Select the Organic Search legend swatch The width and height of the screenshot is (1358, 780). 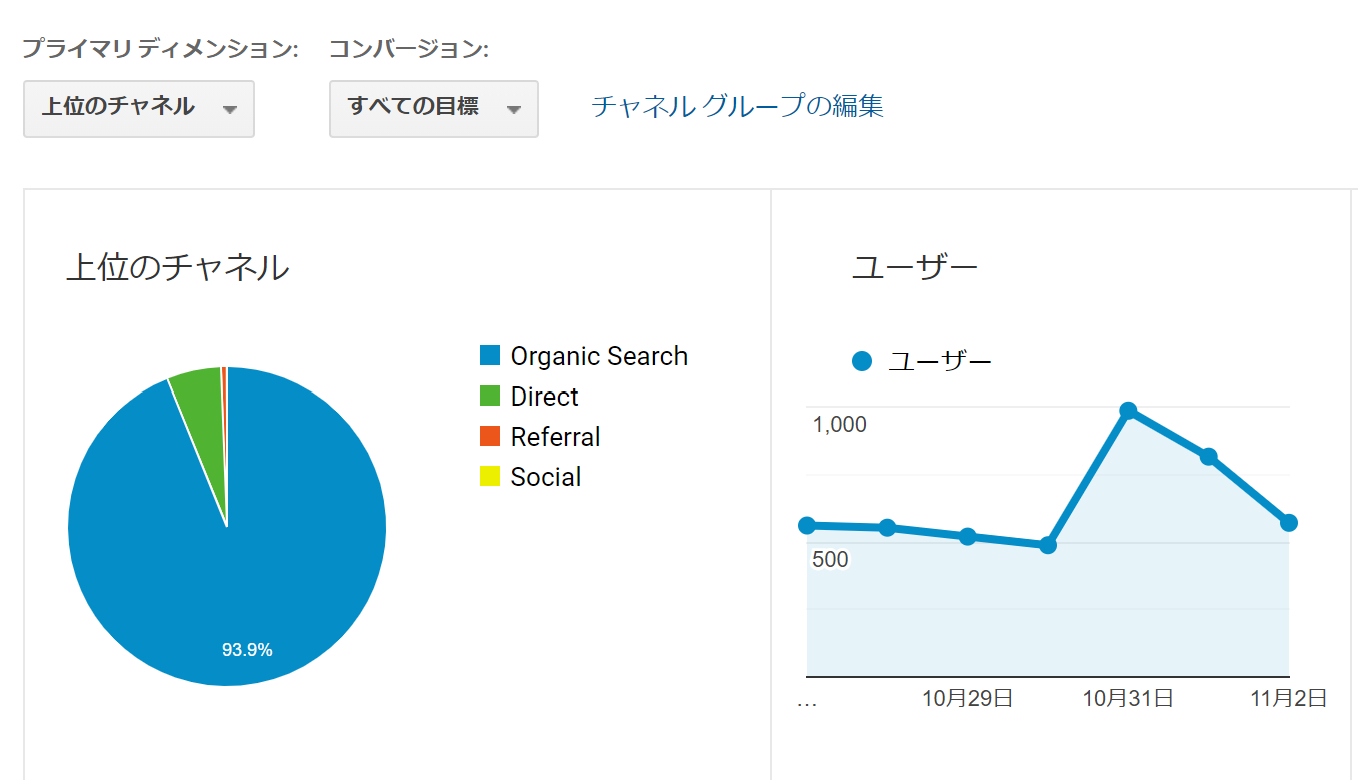[489, 355]
